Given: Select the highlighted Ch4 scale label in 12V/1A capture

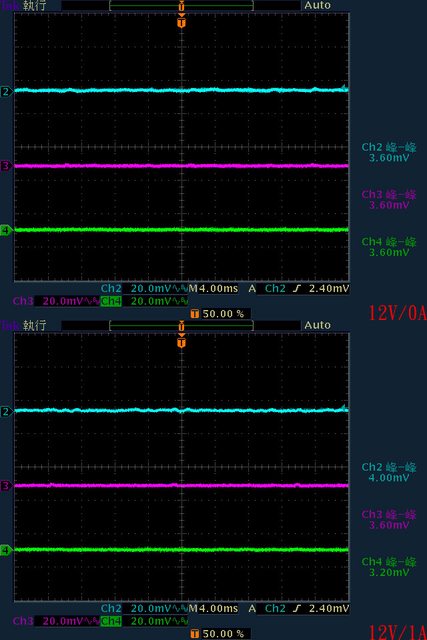Looking at the screenshot, I should (111, 621).
